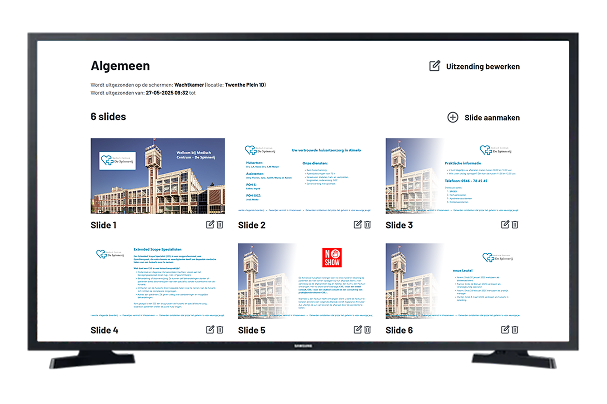Open the Slide 4 text-heavy thumbnail

point(157,280)
